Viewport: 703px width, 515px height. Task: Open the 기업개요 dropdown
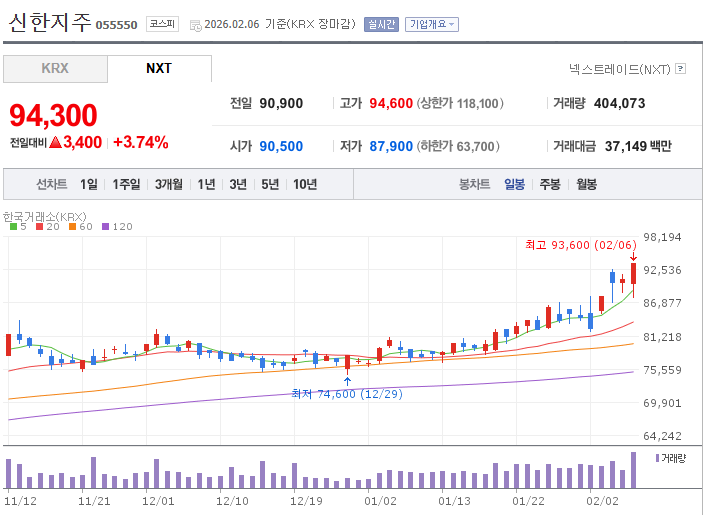point(432,24)
